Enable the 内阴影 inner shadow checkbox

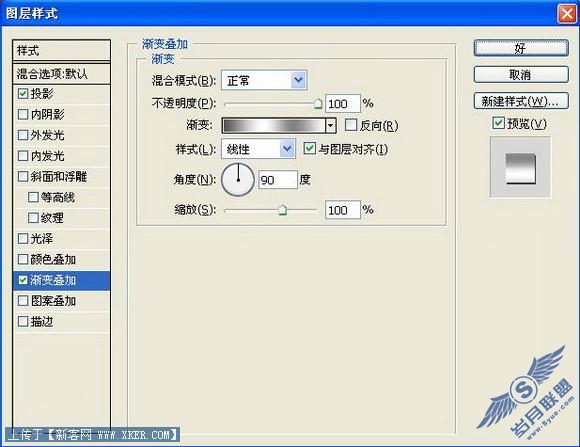(x=23, y=114)
